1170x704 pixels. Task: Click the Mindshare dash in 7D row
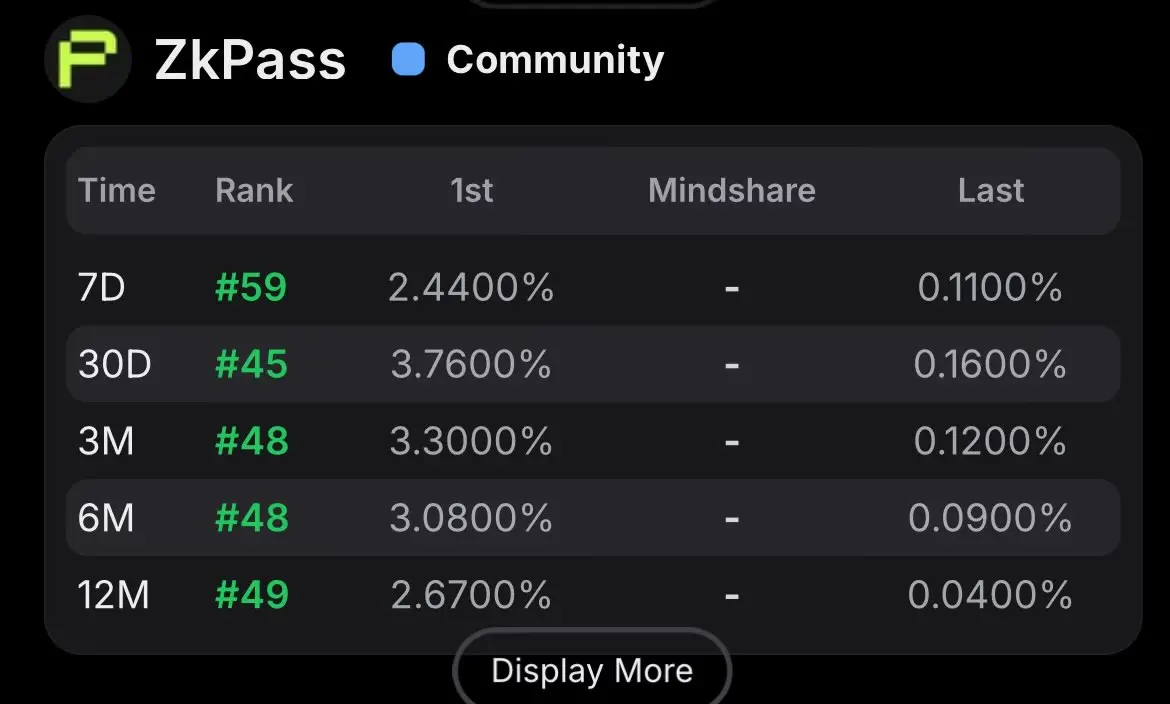[732, 288]
